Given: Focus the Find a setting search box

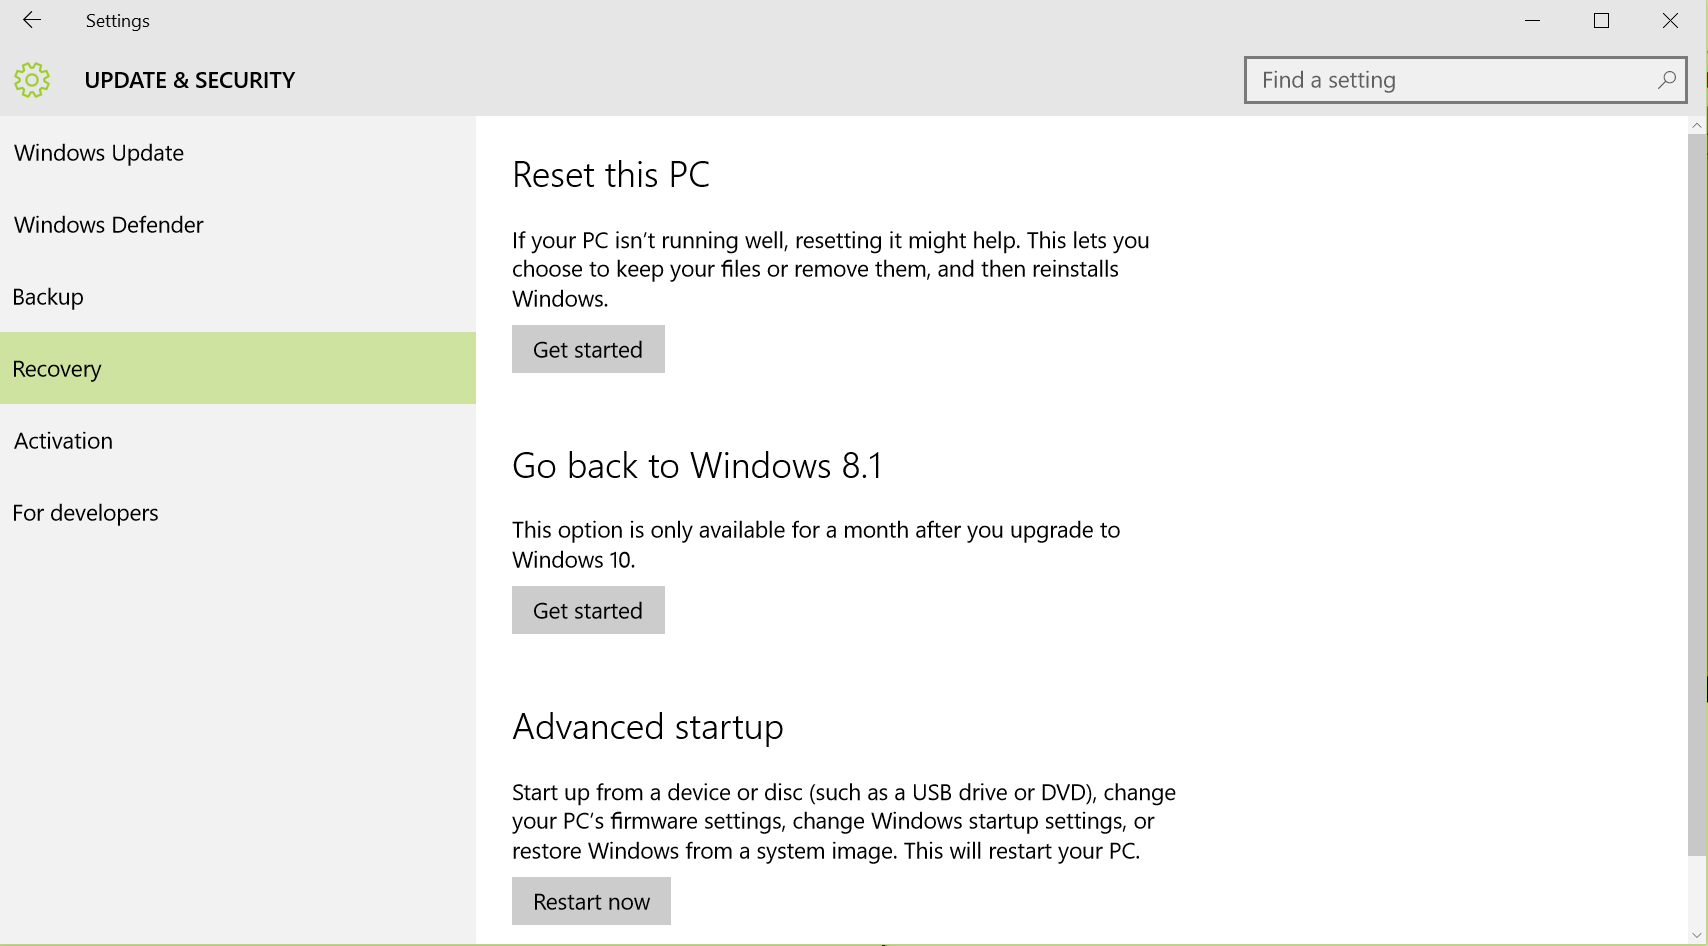Looking at the screenshot, I should click(x=1465, y=80).
